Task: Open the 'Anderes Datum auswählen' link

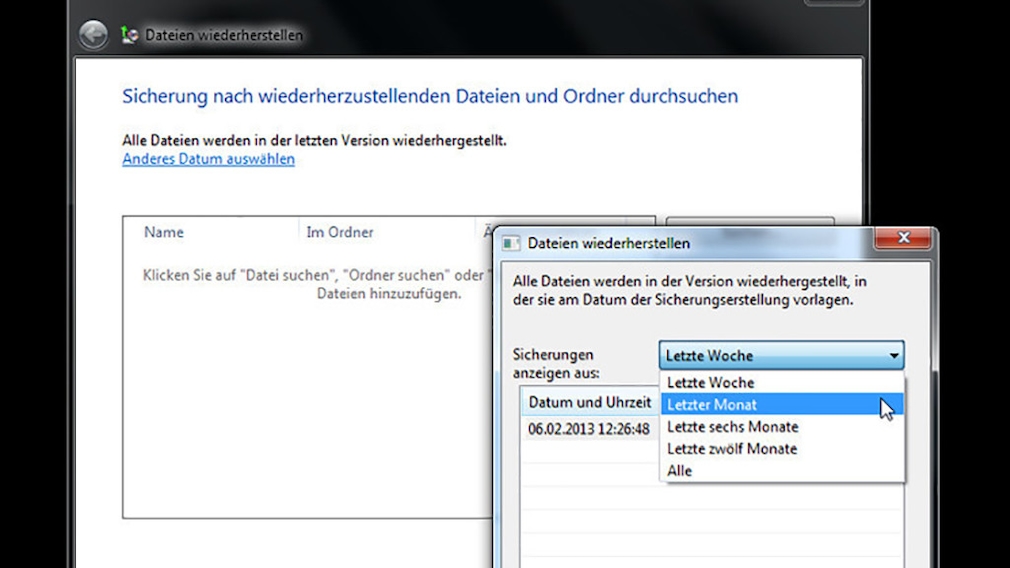Action: [x=209, y=159]
